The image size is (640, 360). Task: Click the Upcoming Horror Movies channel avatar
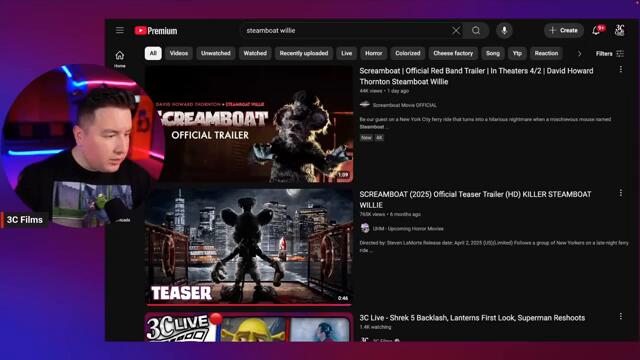tap(364, 228)
